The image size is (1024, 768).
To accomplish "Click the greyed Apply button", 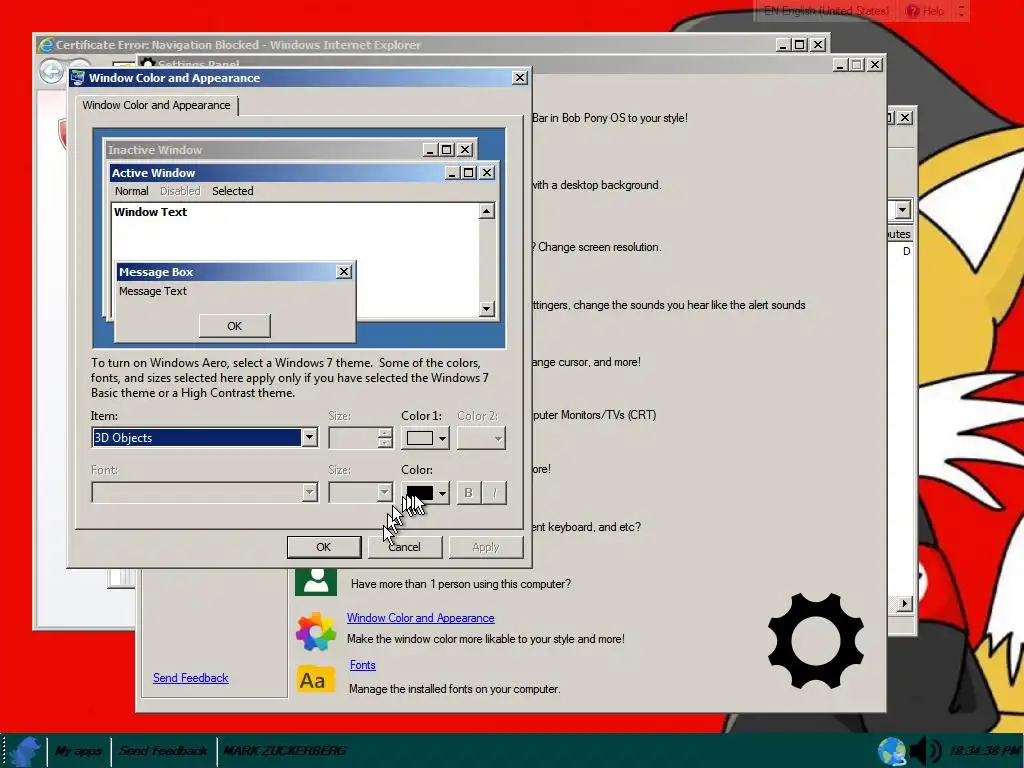I will point(486,547).
